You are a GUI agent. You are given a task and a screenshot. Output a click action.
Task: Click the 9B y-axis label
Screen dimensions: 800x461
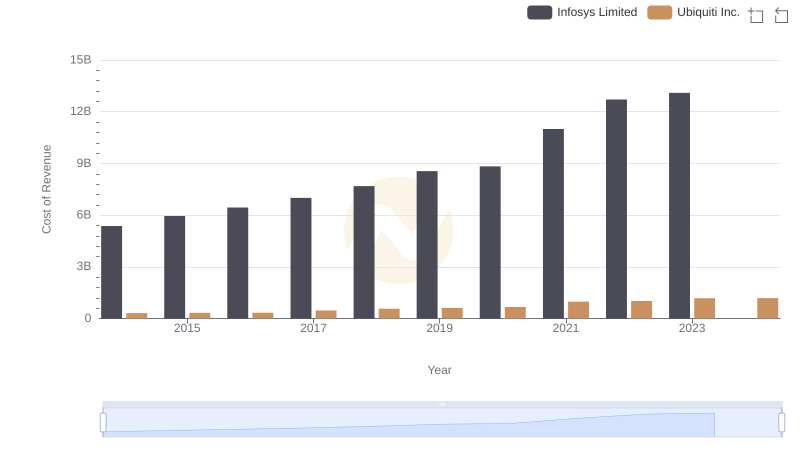tap(84, 163)
